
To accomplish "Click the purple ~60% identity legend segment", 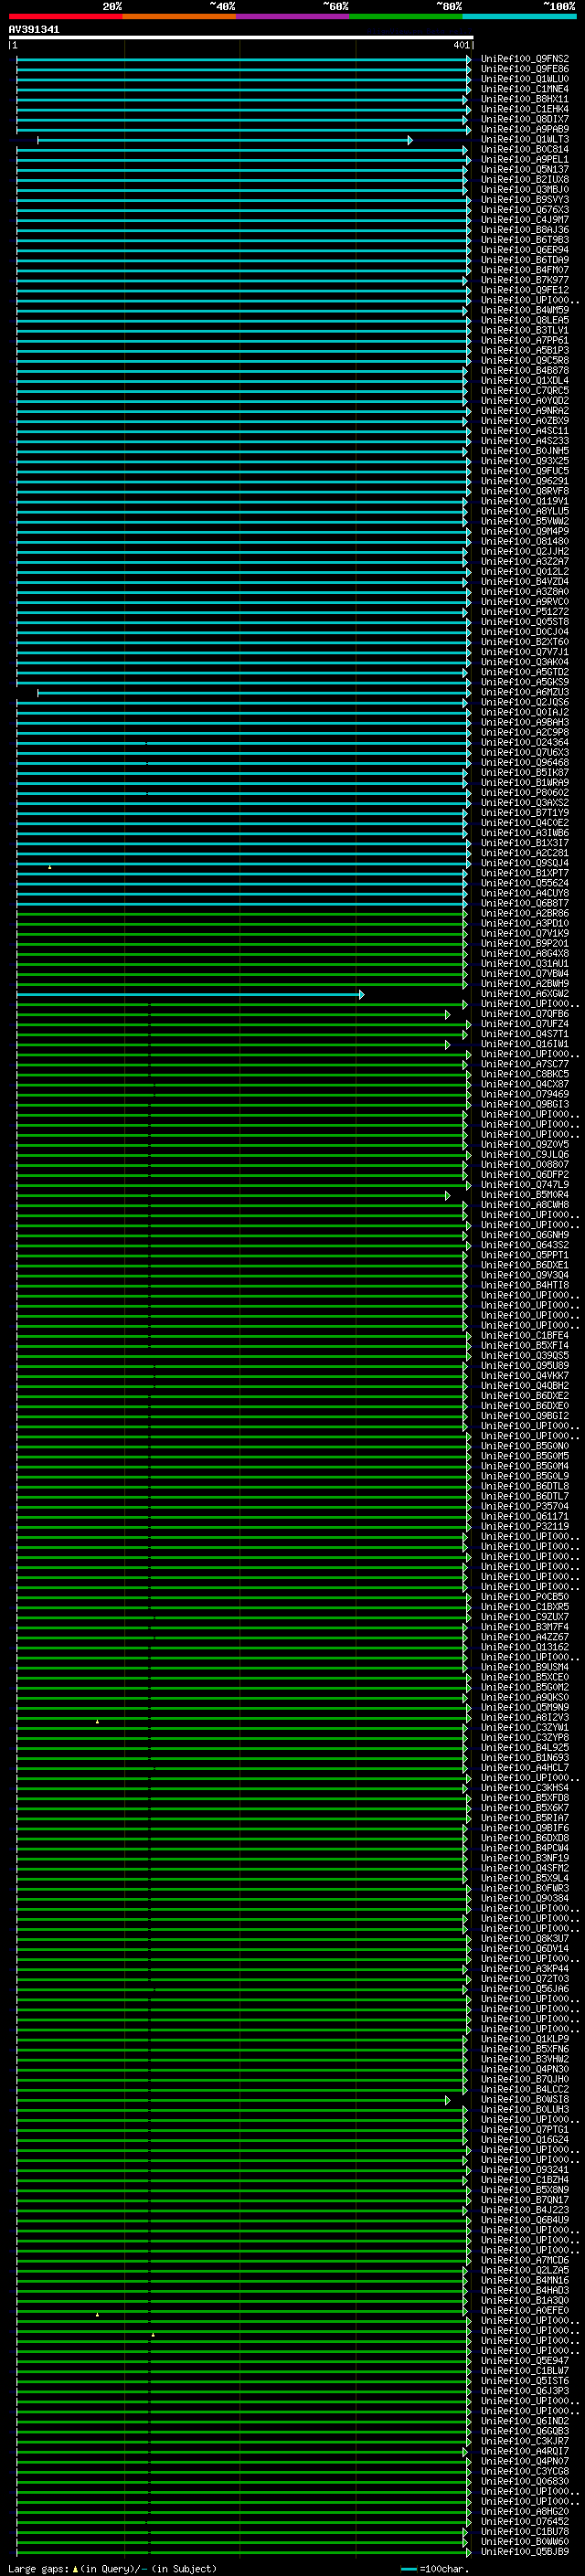I will [x=293, y=16].
